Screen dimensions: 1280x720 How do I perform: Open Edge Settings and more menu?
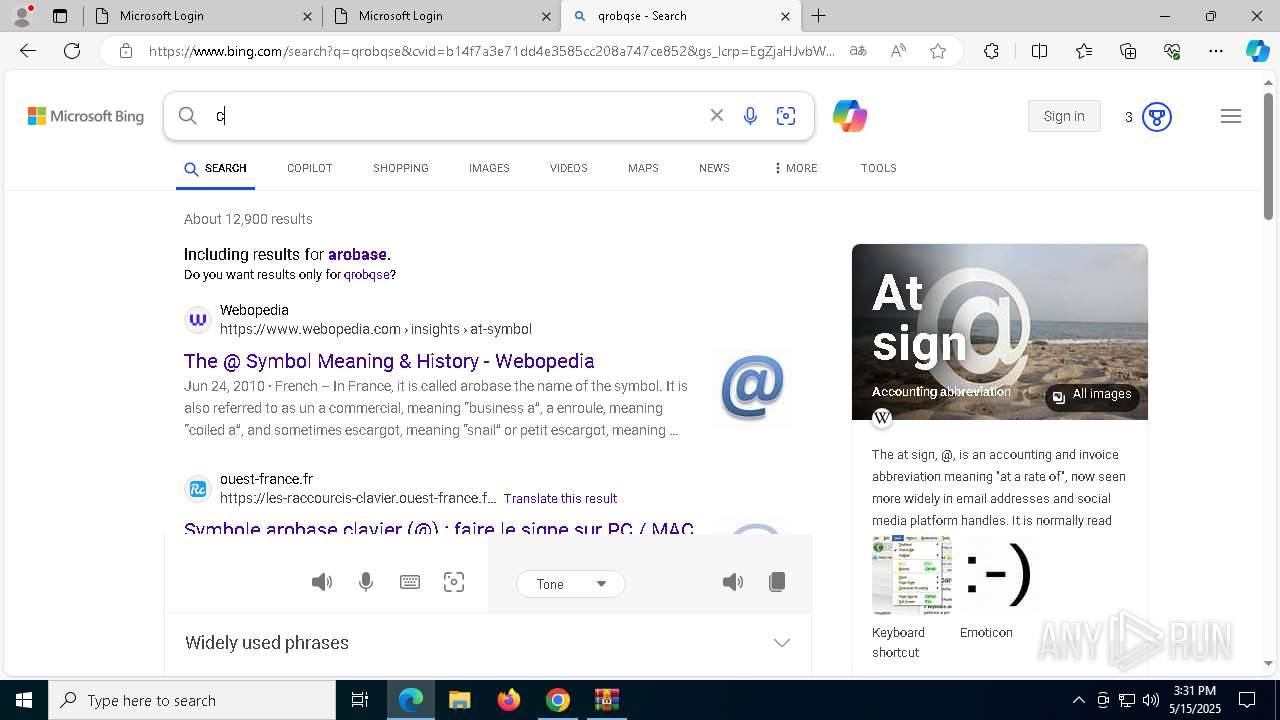1216,51
